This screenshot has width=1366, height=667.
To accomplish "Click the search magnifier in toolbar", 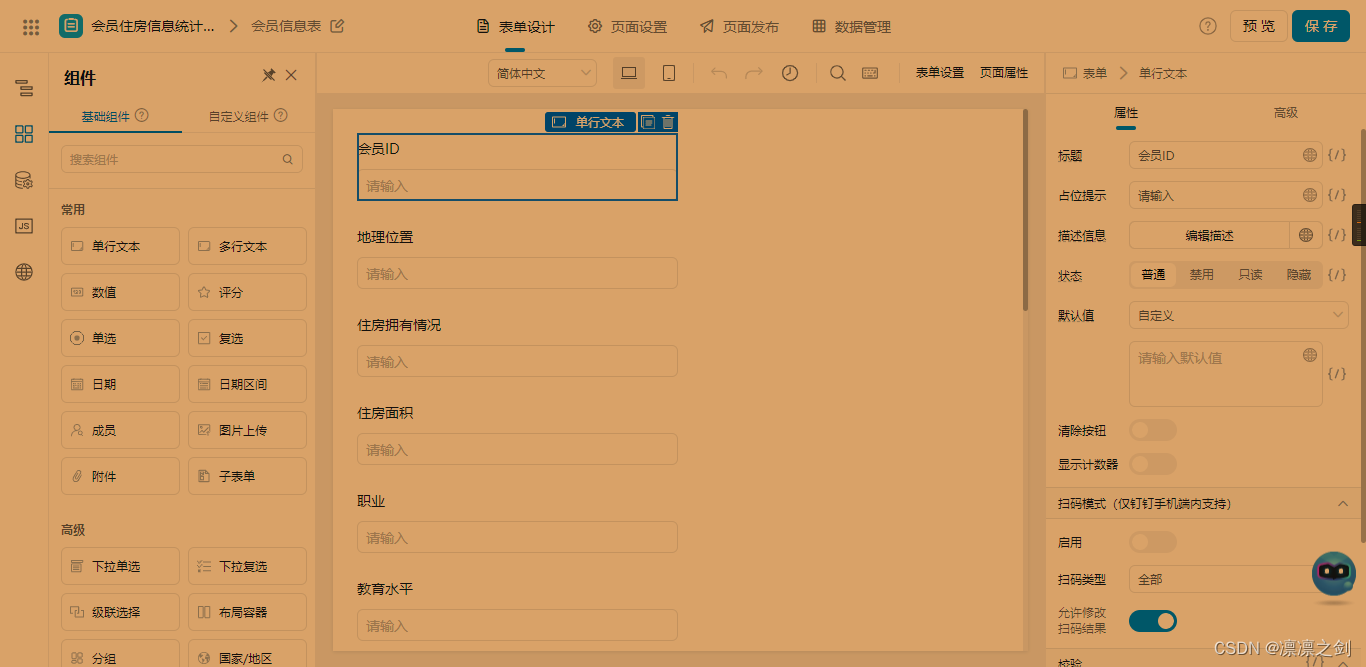I will (x=838, y=73).
